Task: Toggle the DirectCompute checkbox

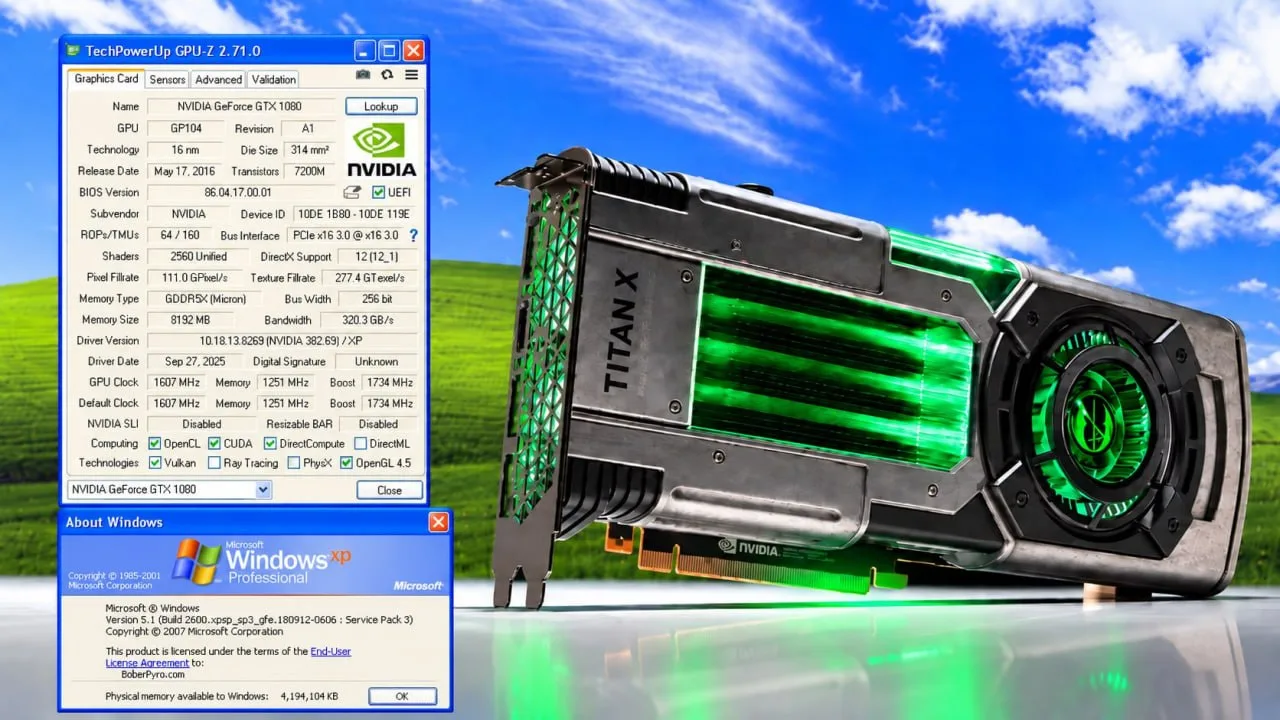Action: 270,444
